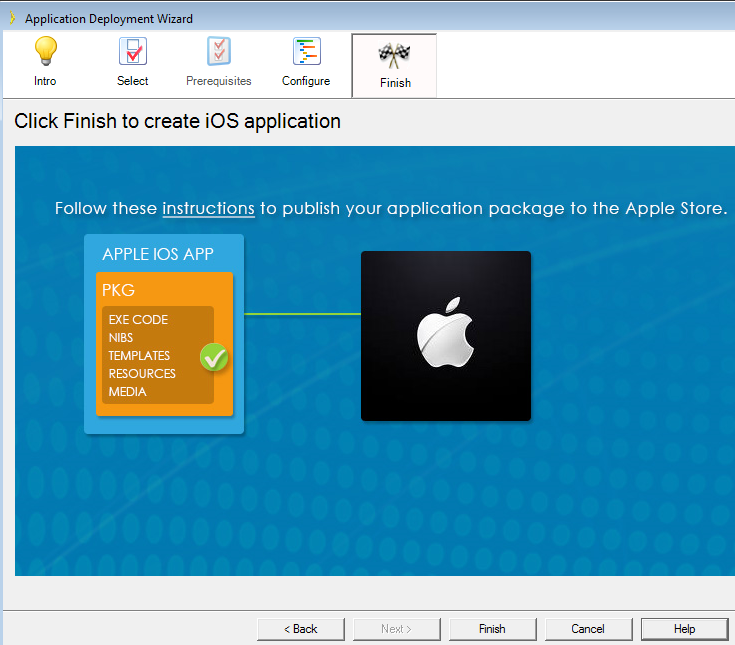
Task: Click the RESOURCES entry
Action: pos(142,374)
